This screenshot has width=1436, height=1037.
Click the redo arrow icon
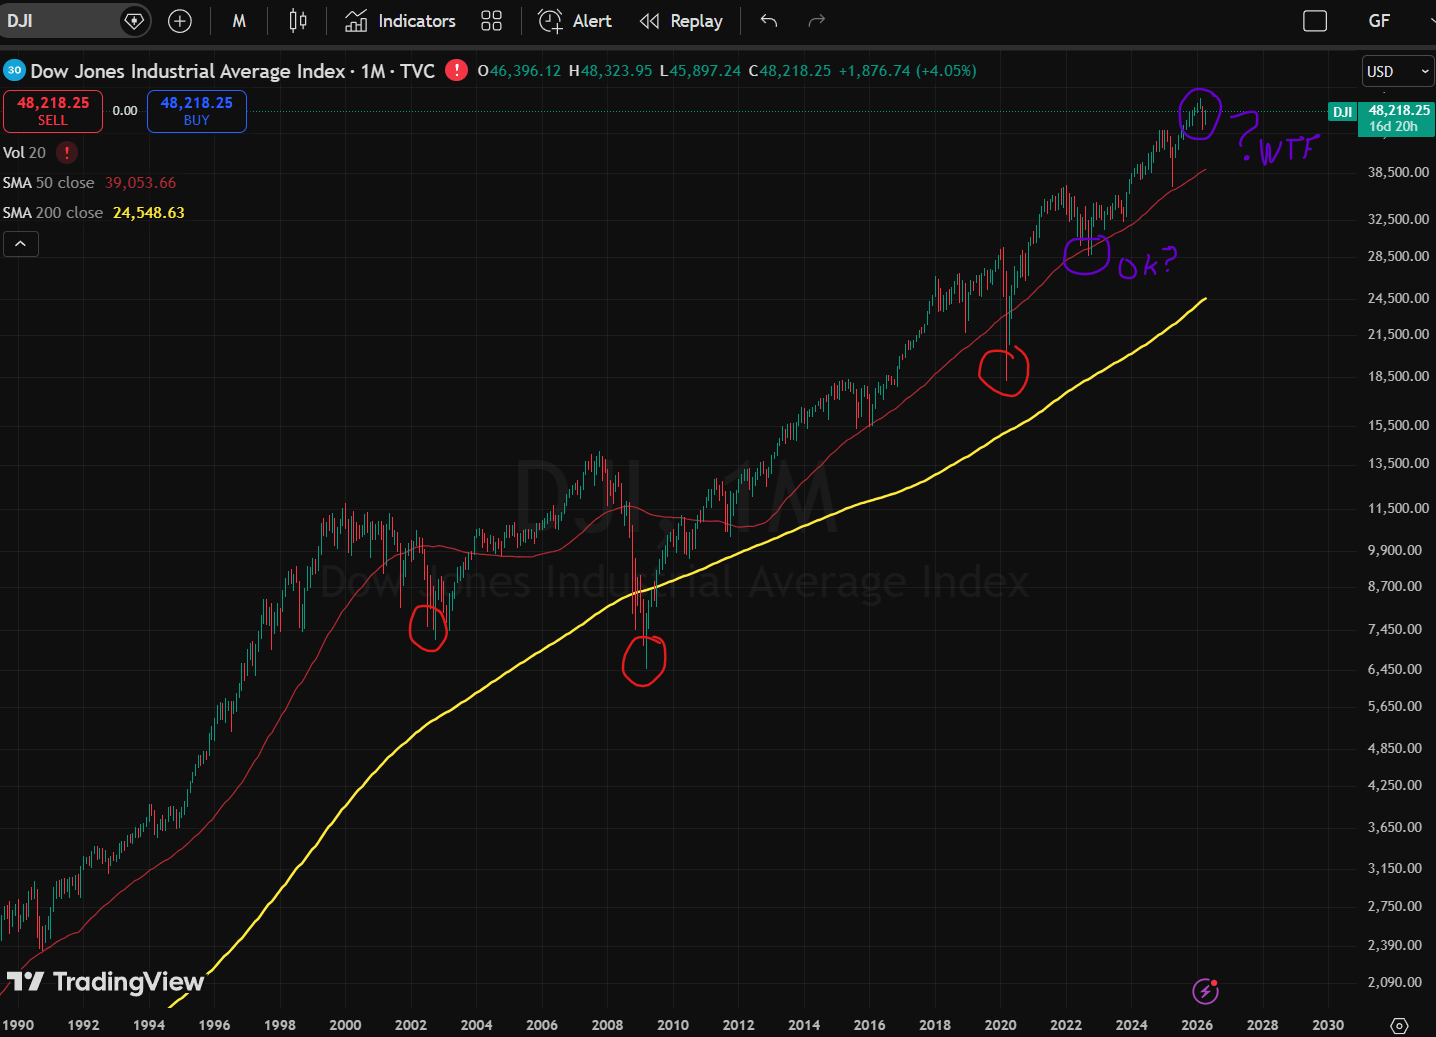[x=816, y=21]
